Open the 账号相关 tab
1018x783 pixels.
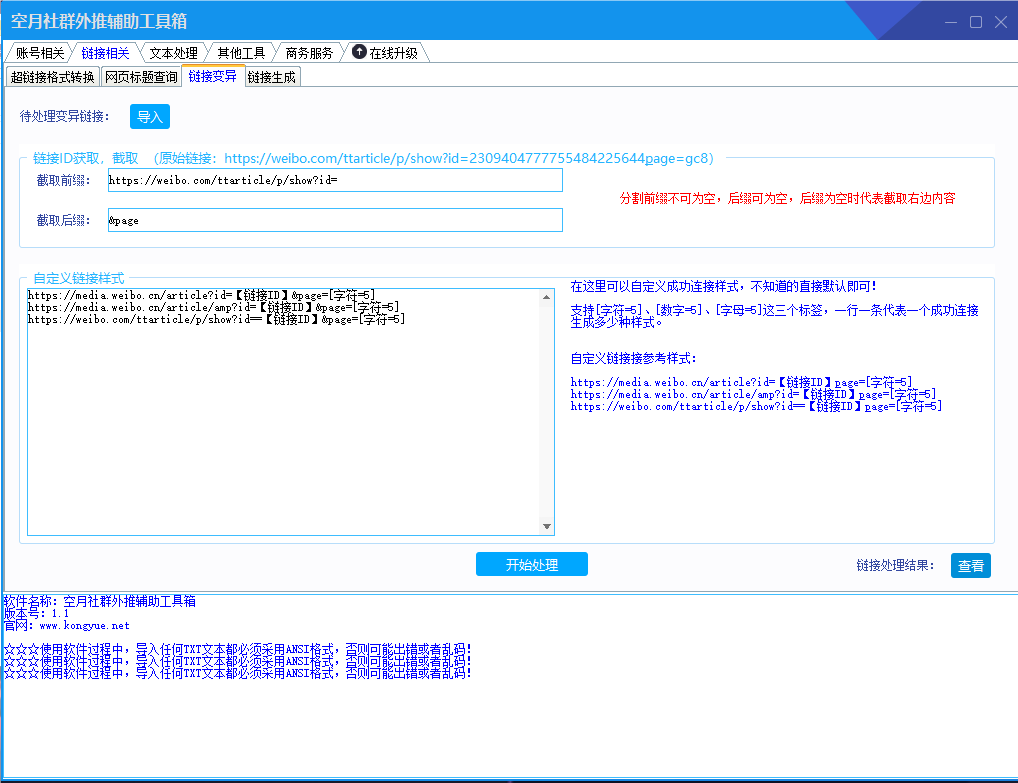(x=40, y=53)
